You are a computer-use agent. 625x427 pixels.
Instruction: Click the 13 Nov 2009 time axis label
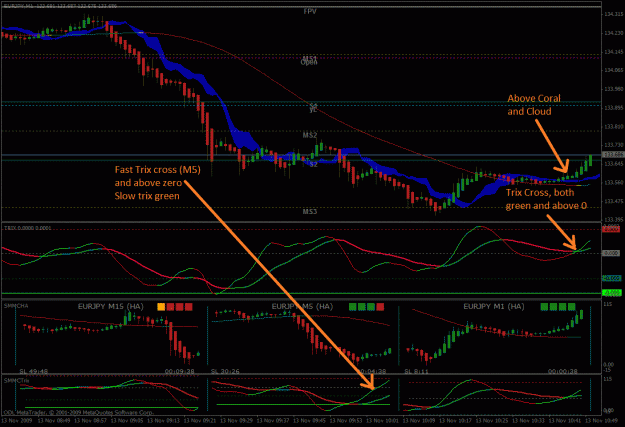coord(17,421)
